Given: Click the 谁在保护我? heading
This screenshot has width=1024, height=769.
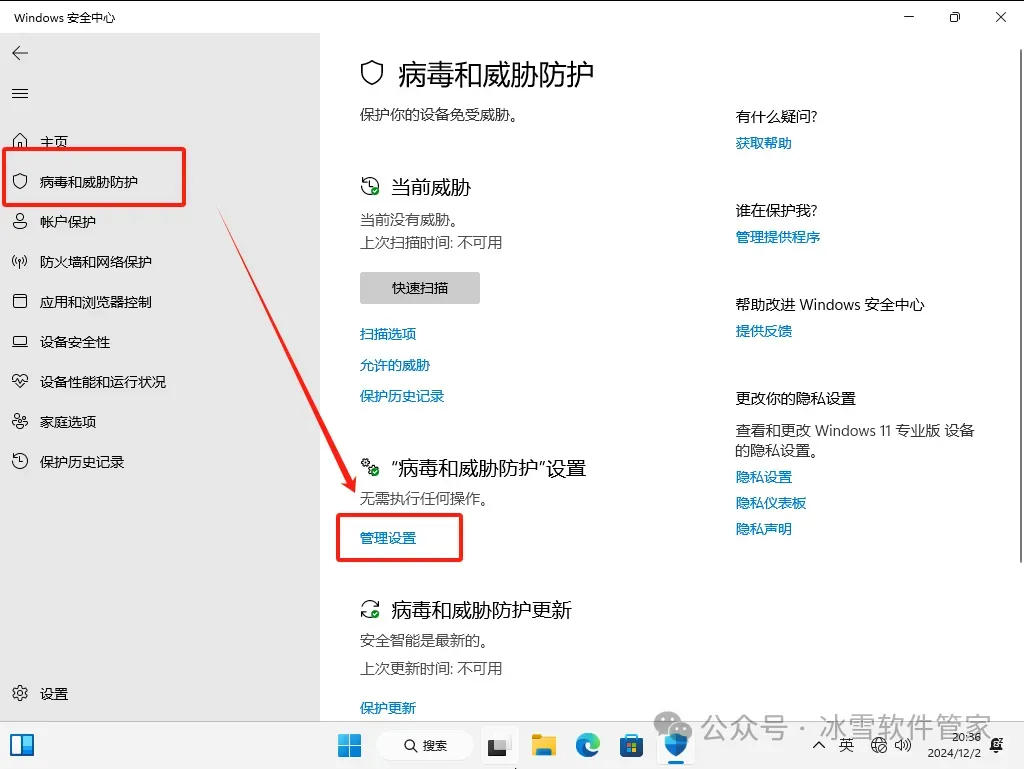Looking at the screenshot, I should [x=776, y=210].
